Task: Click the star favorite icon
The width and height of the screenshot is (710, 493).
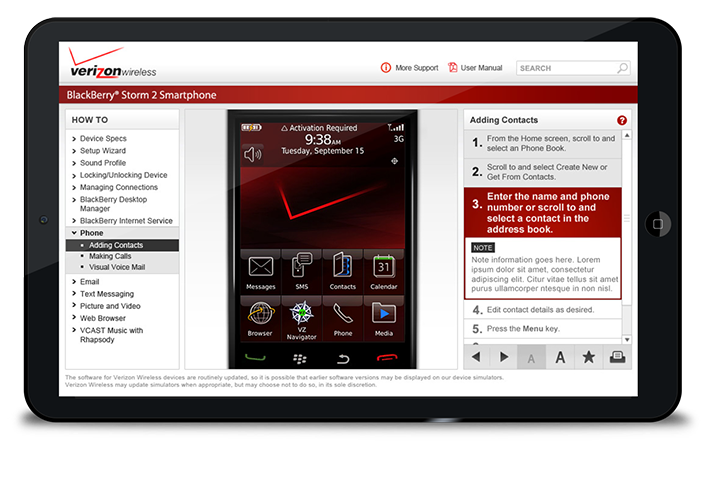Action: pyautogui.click(x=589, y=357)
